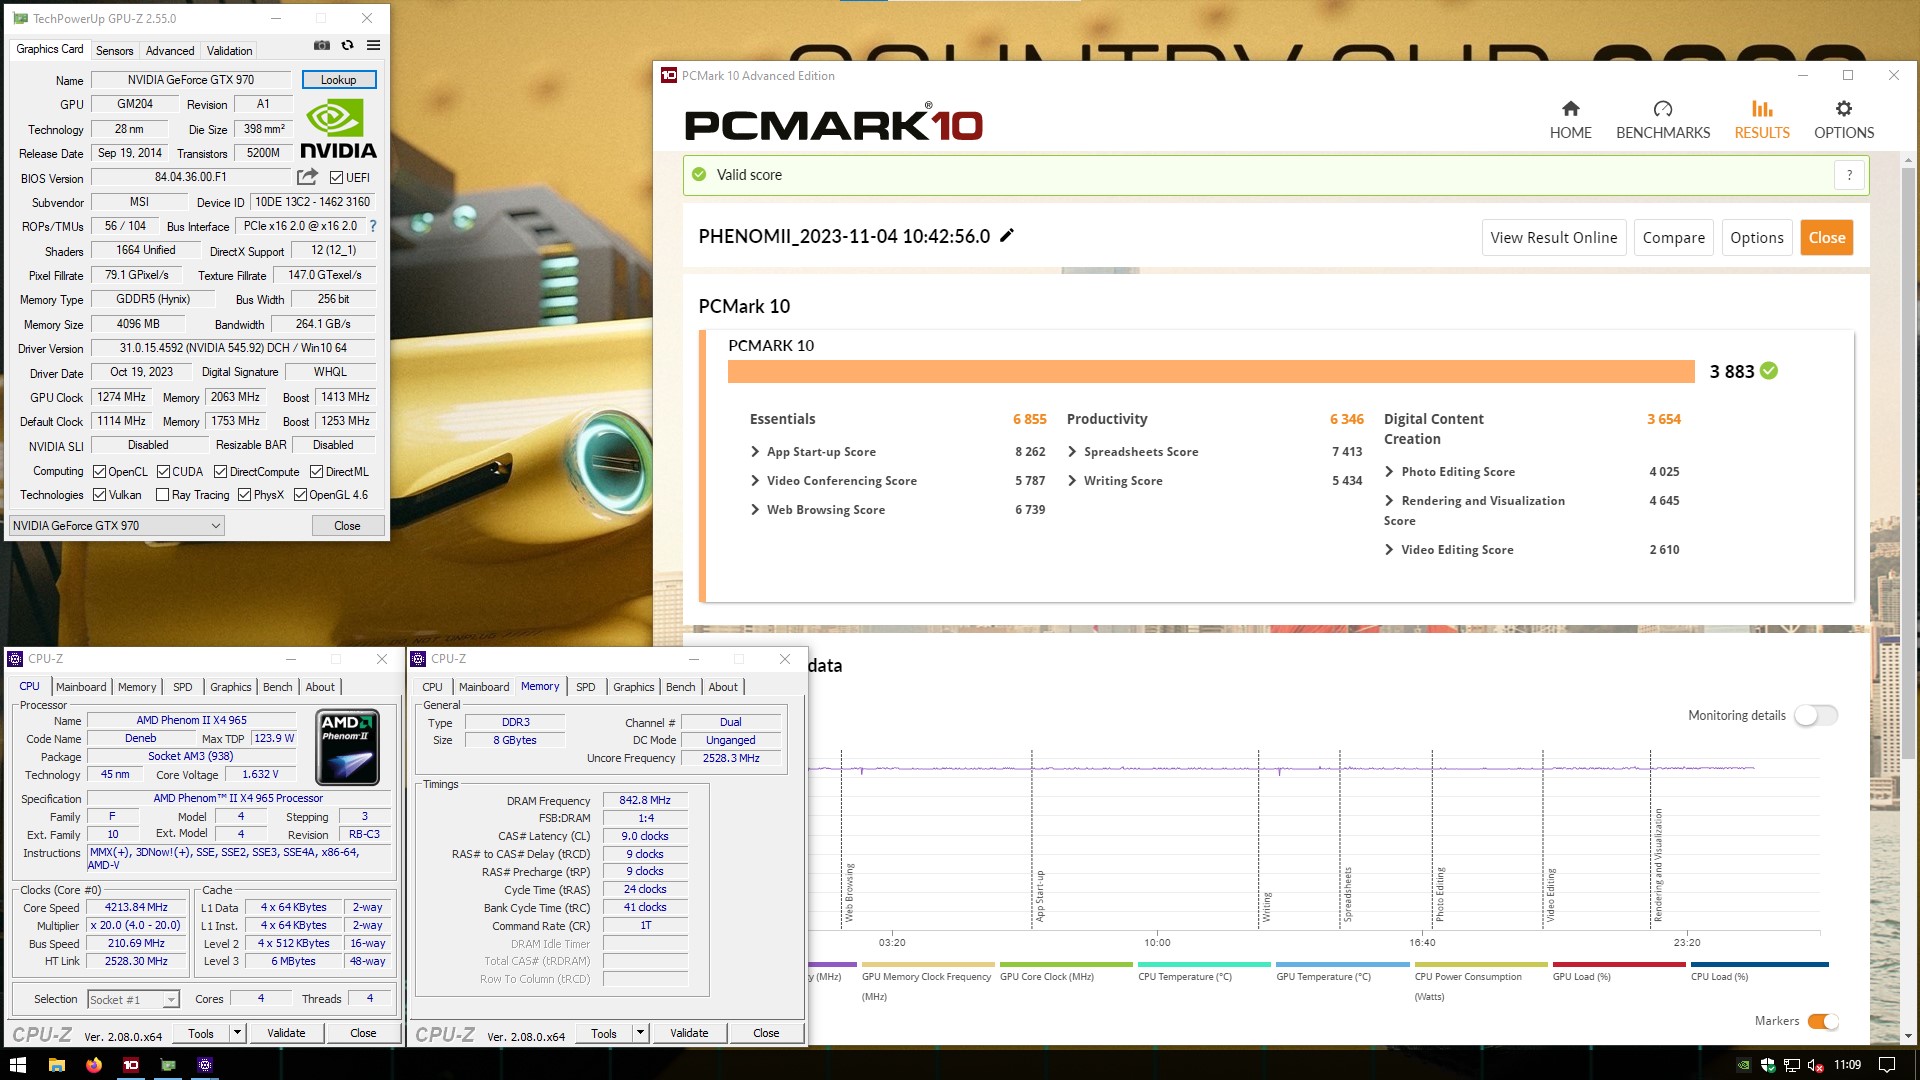Open Tools dropdown arrow in Memory CPU-Z

pyautogui.click(x=640, y=1033)
